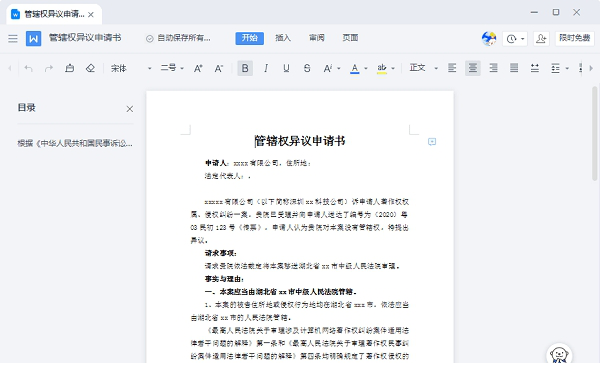
Task: Undo the last action
Action: 28,69
